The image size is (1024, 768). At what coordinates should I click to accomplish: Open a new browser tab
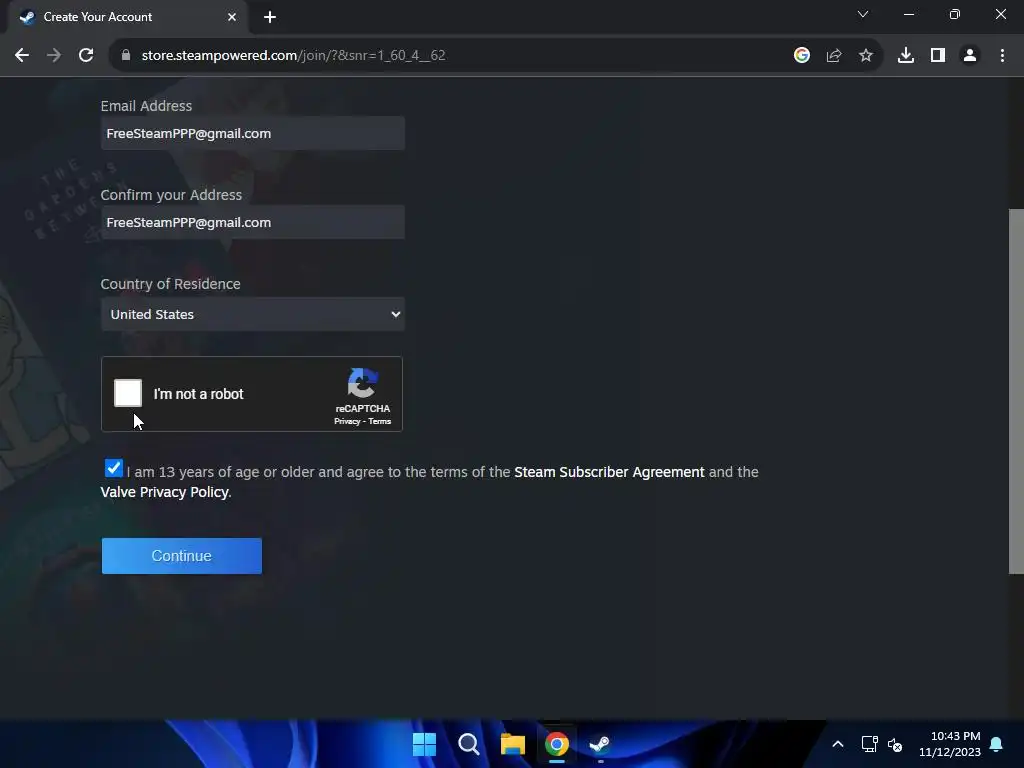270,17
